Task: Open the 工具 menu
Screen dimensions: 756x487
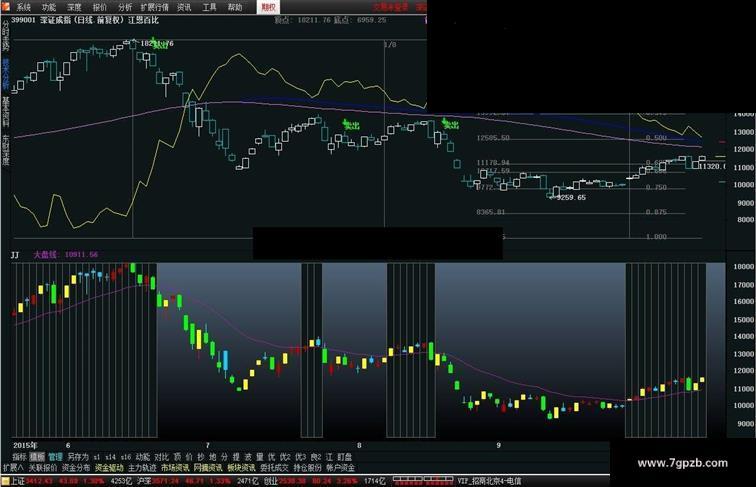Action: click(209, 7)
